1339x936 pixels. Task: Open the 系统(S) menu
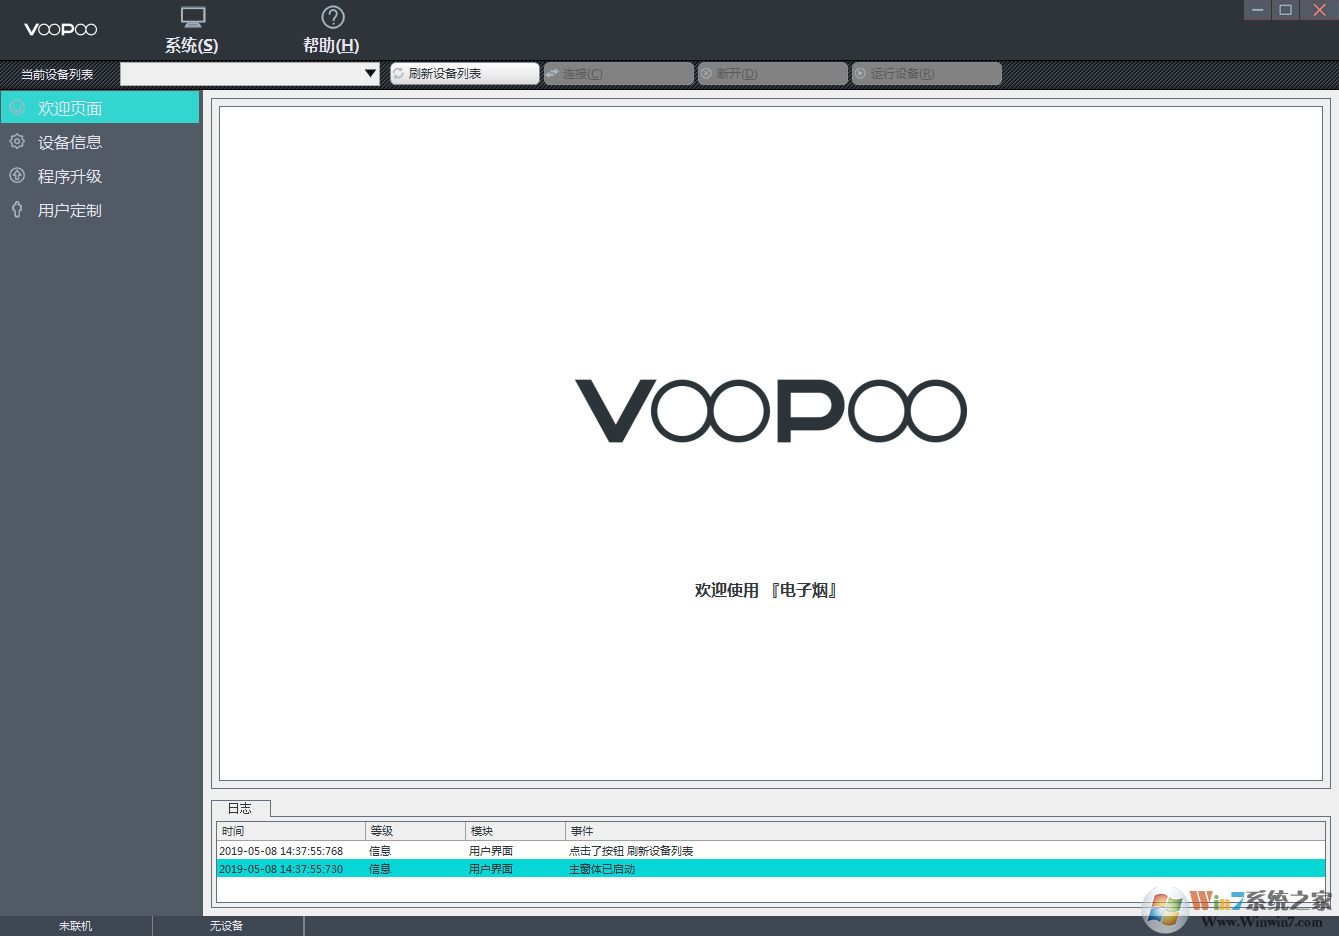pos(190,45)
